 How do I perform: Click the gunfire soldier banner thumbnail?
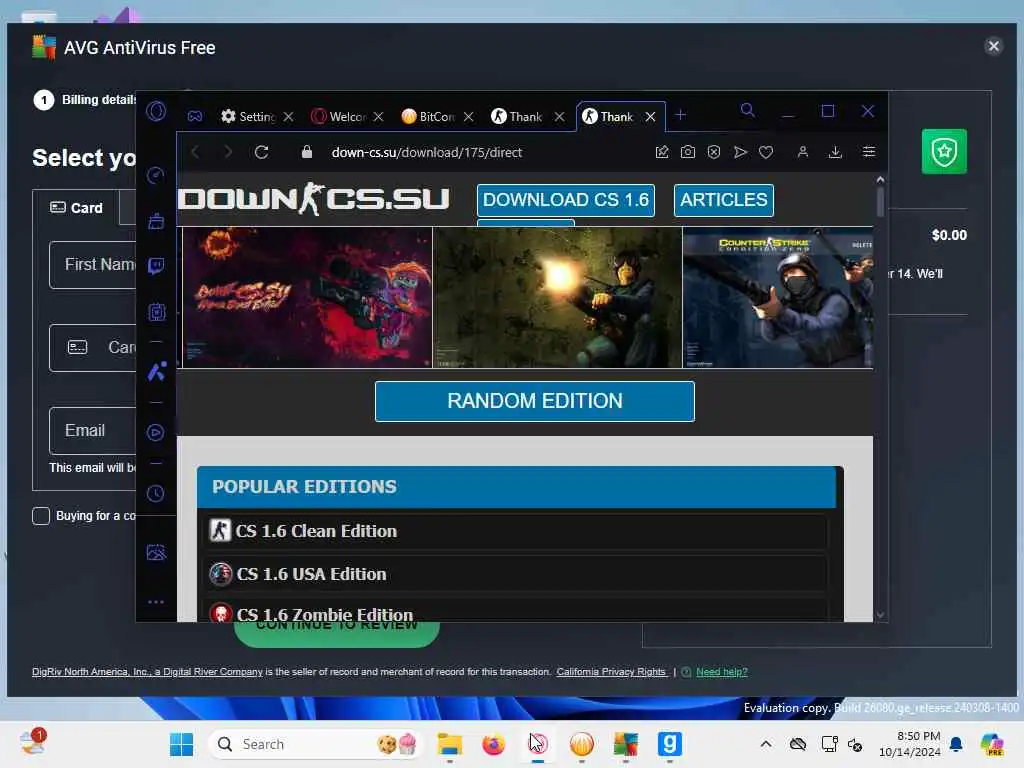[x=558, y=297]
